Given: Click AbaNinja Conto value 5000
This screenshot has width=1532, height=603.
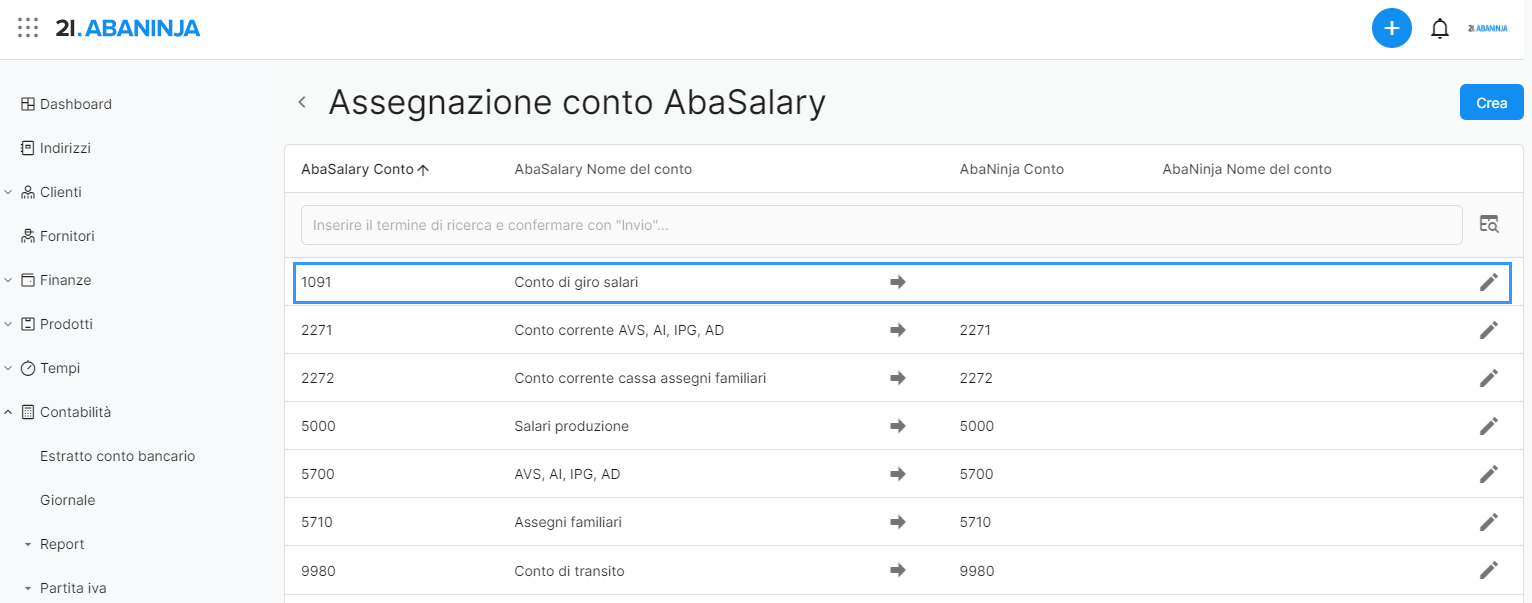Looking at the screenshot, I should [x=977, y=426].
